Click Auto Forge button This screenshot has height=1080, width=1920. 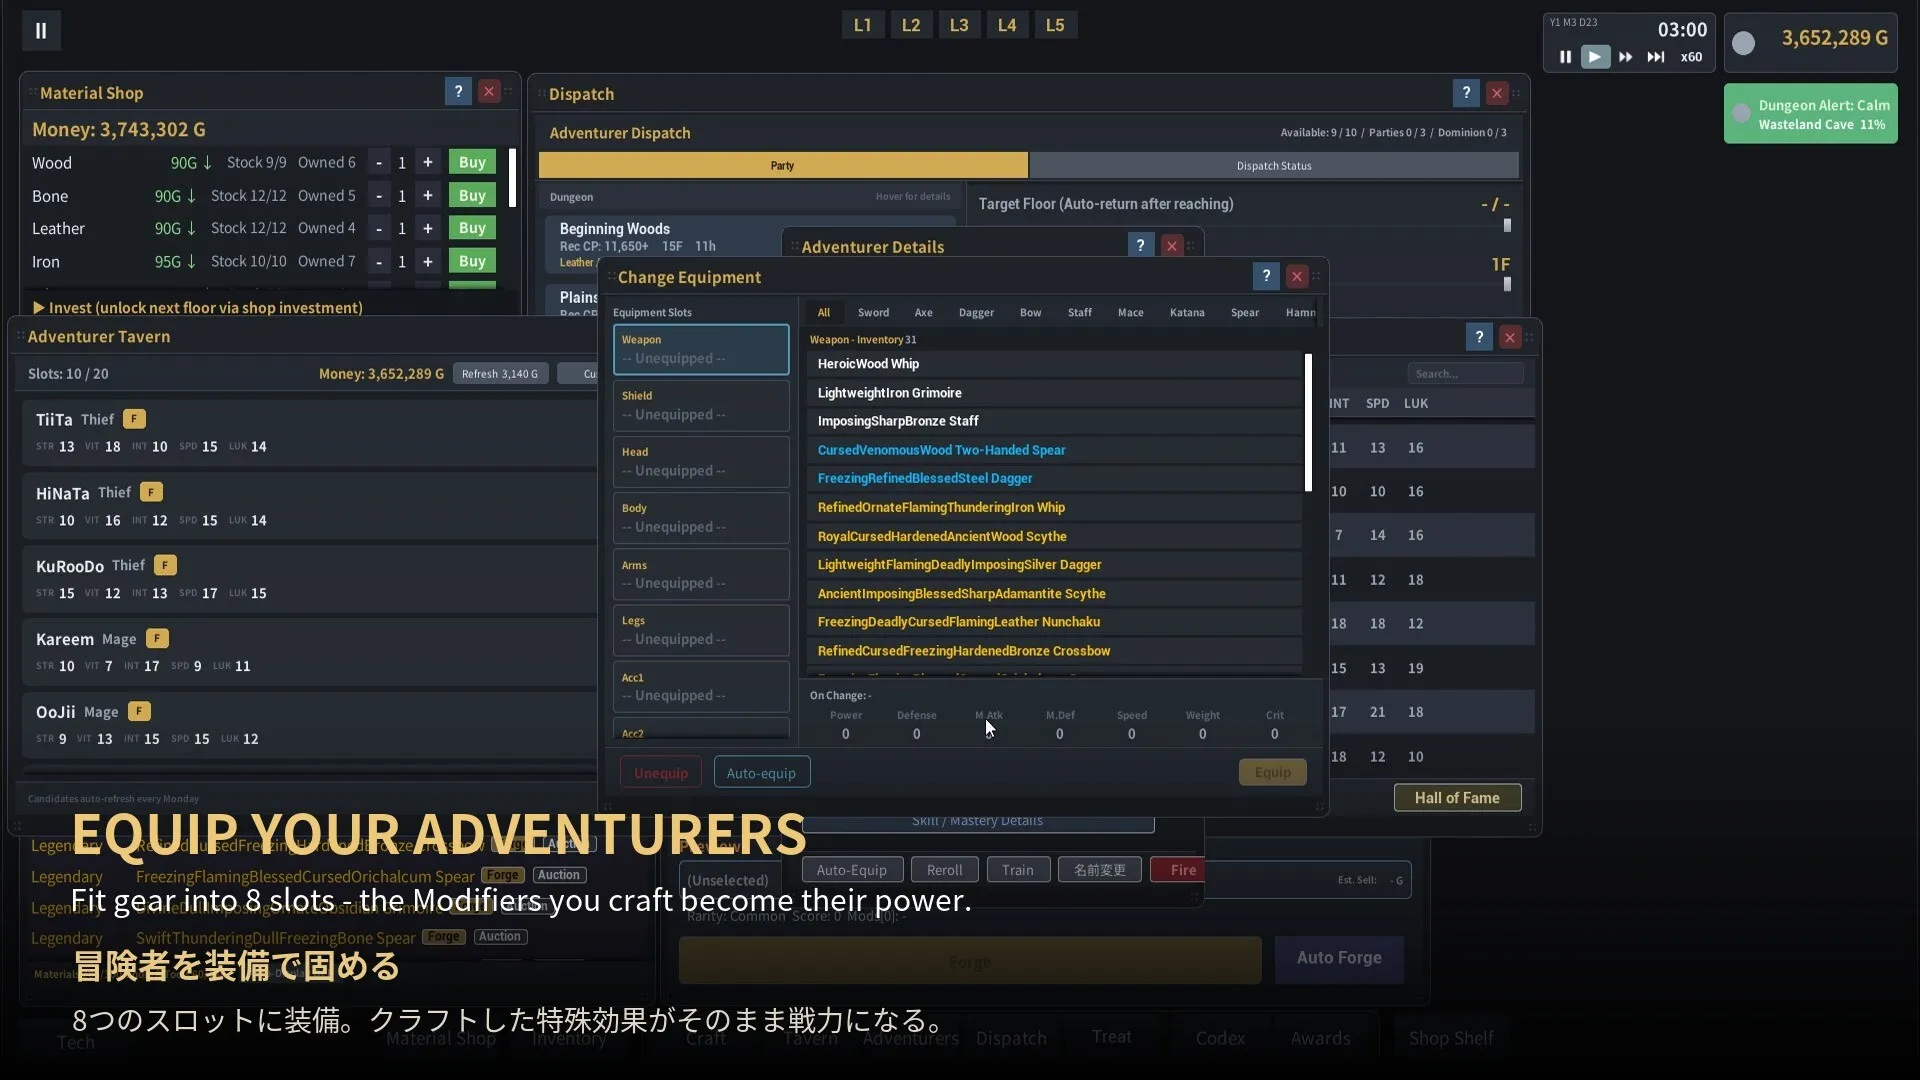(x=1339, y=958)
